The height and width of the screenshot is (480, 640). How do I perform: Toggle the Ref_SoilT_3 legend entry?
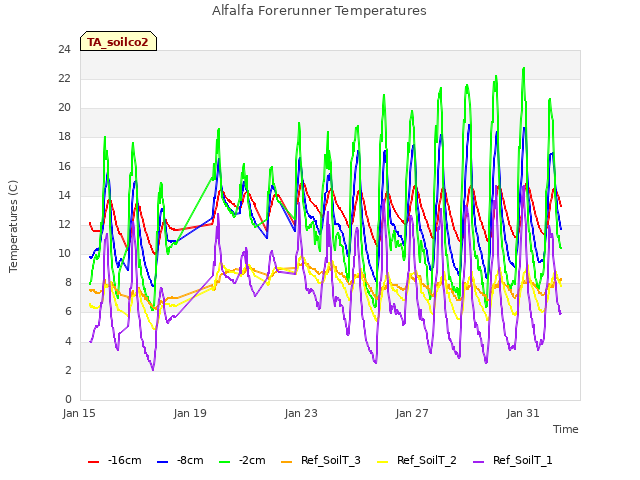[321, 460]
